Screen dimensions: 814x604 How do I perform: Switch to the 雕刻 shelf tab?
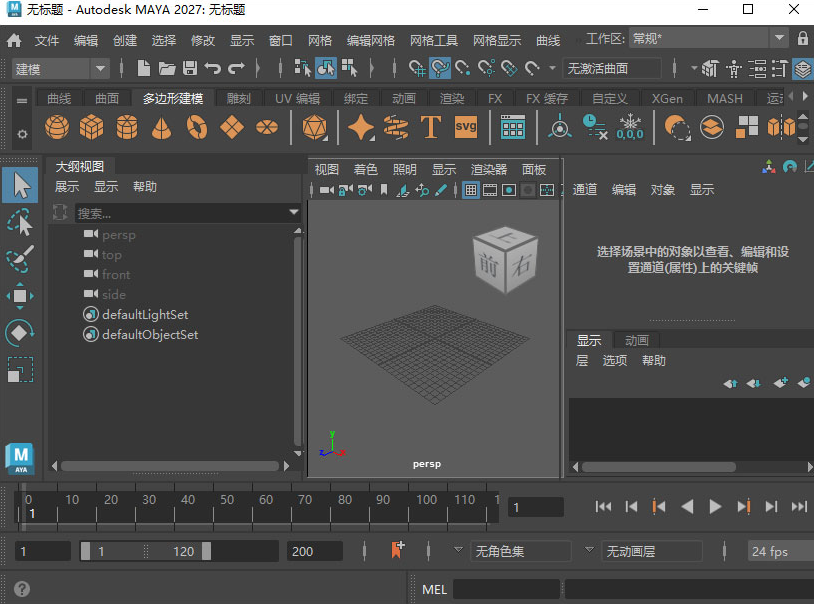(239, 98)
